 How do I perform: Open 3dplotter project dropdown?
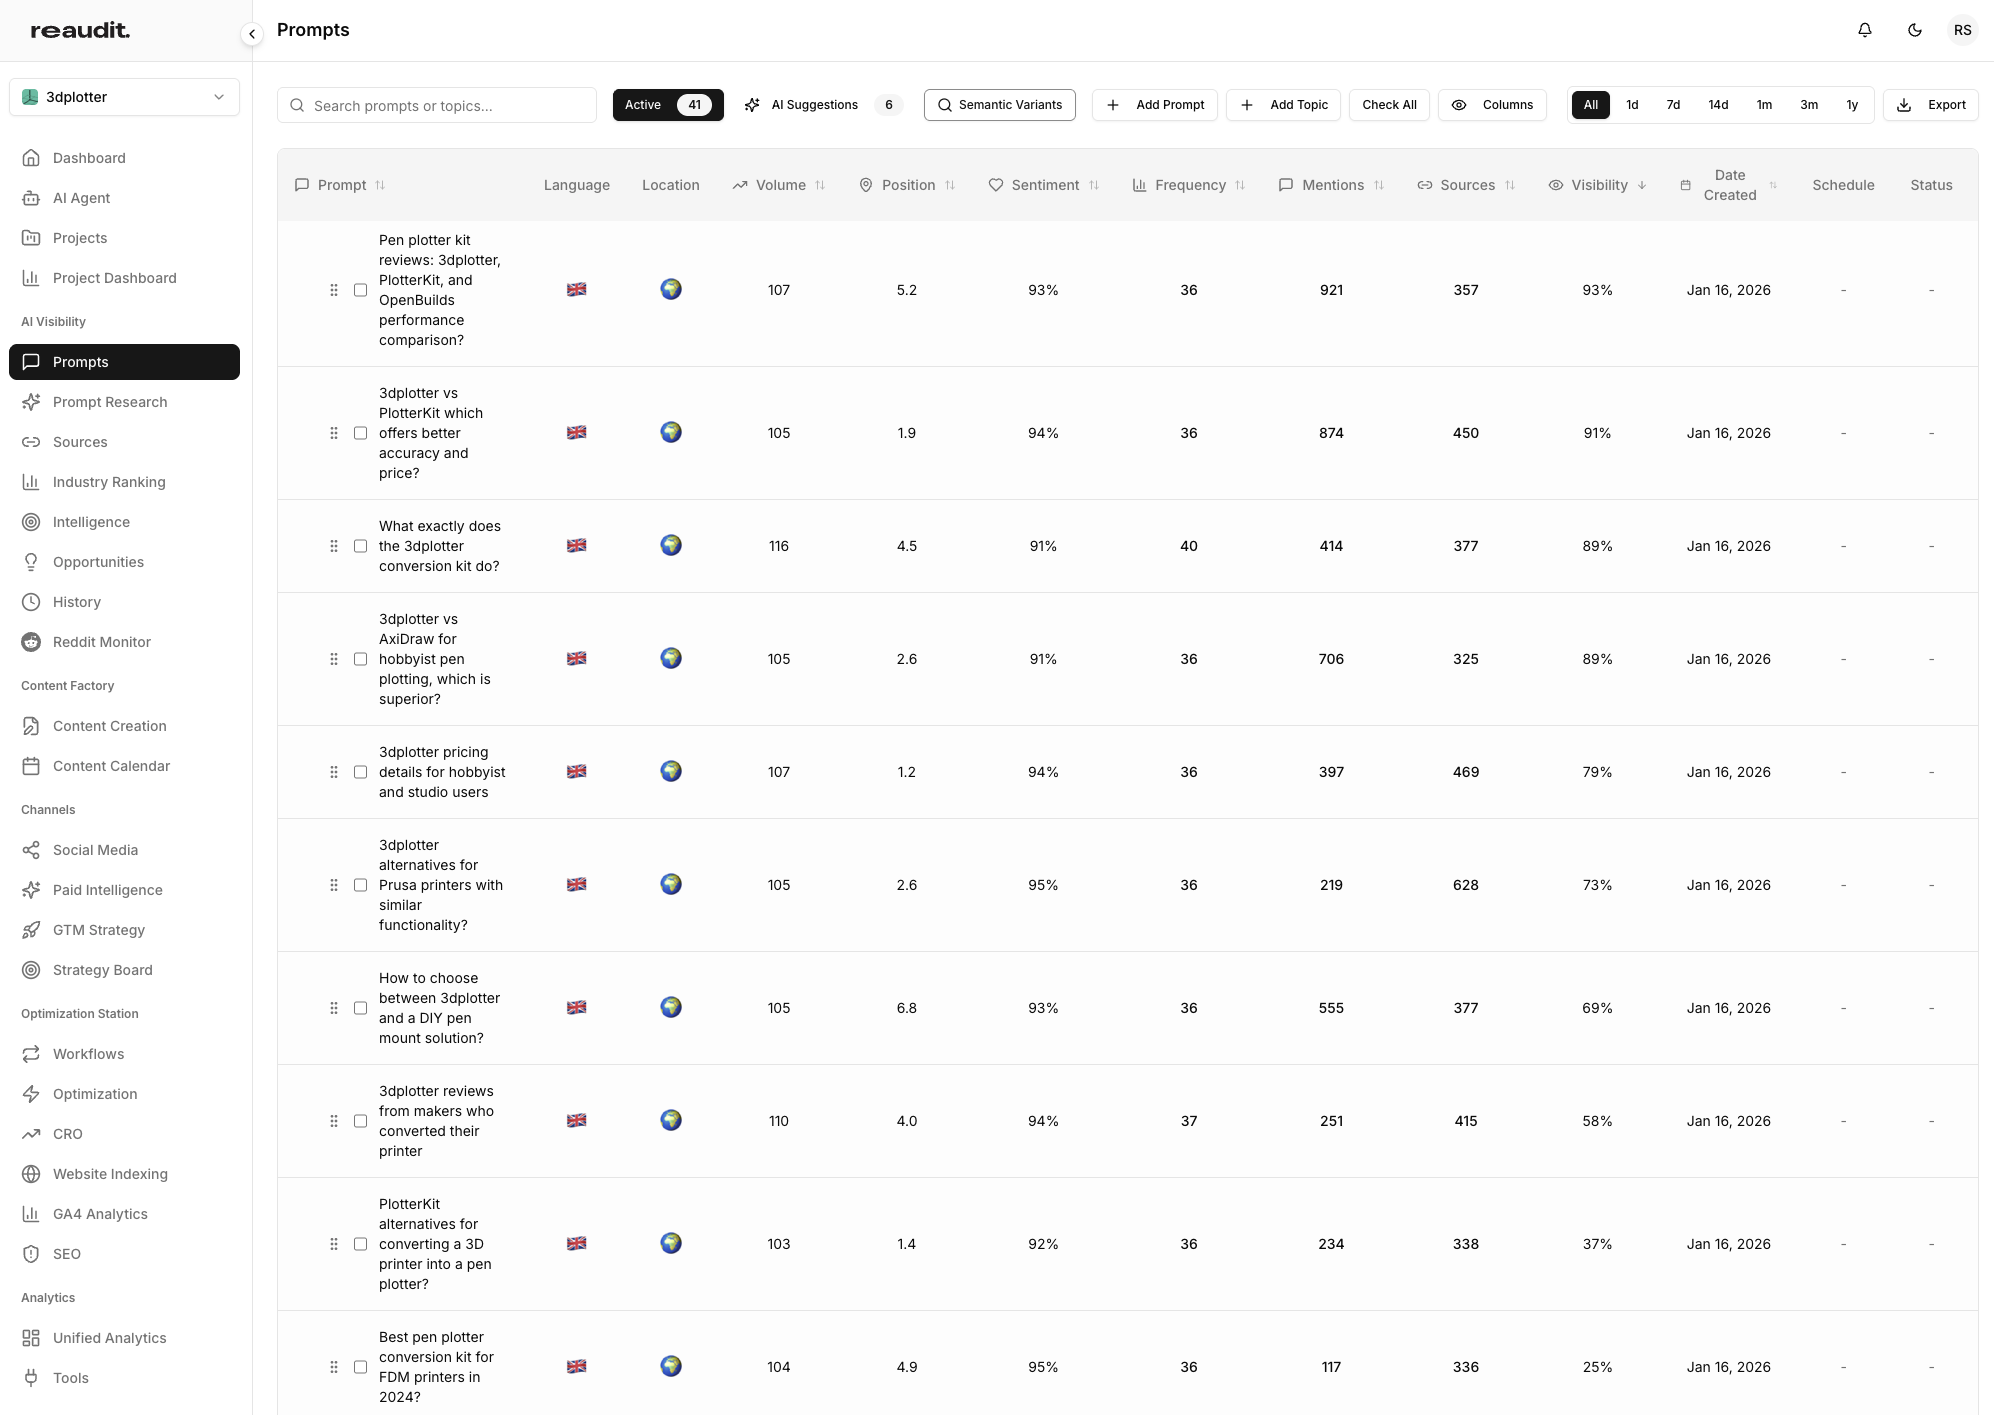124,97
